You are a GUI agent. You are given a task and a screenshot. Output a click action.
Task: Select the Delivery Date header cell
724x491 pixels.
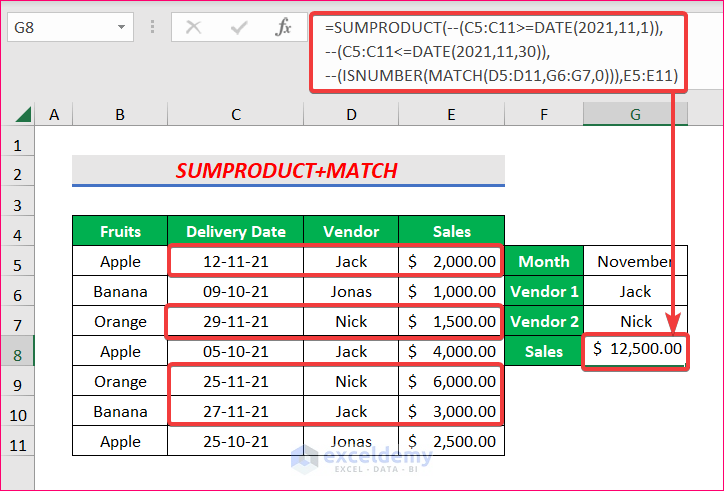(236, 231)
